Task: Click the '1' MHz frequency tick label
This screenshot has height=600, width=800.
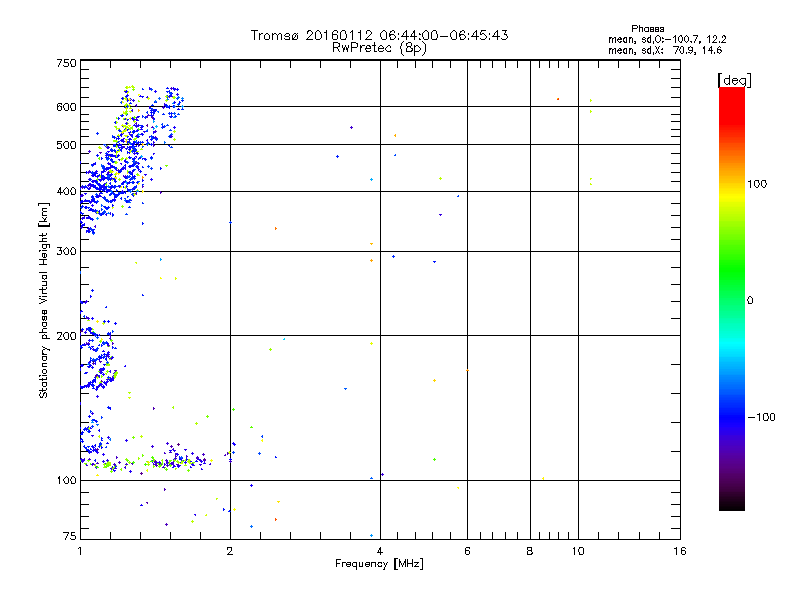Action: (80, 551)
